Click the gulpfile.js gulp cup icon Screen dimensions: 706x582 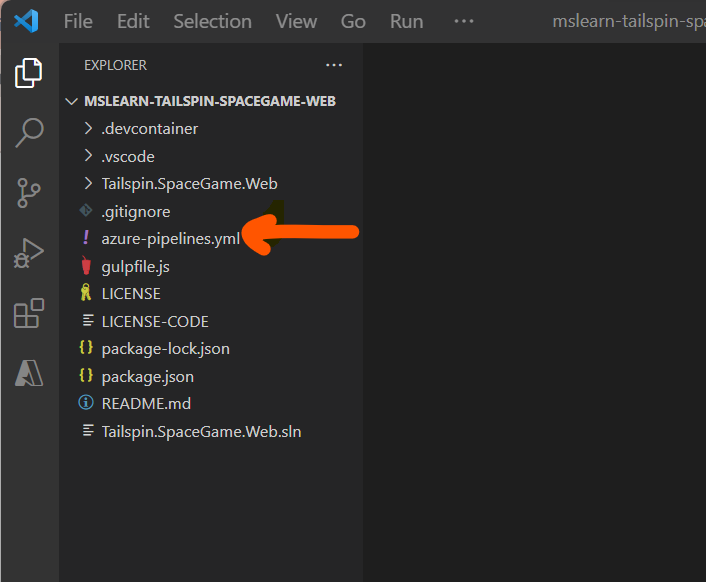(x=86, y=266)
